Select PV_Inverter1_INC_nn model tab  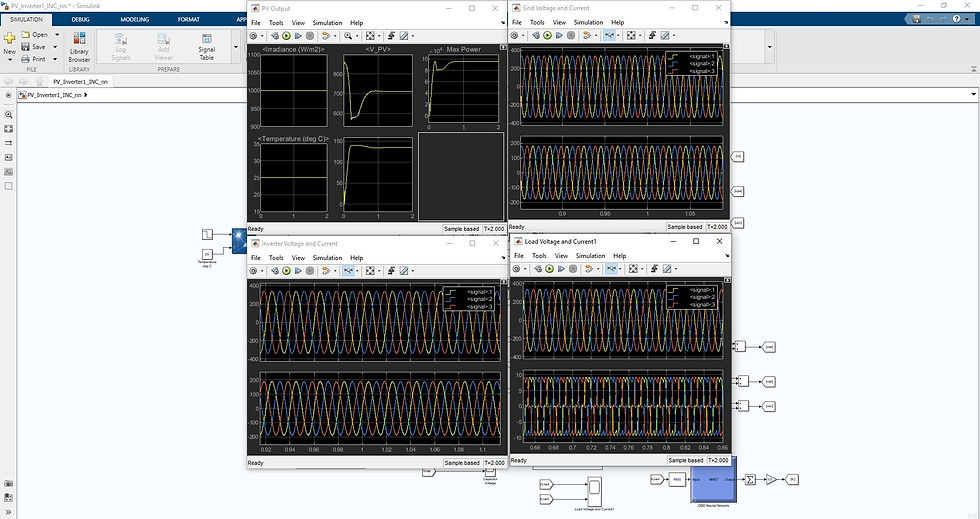pos(80,81)
